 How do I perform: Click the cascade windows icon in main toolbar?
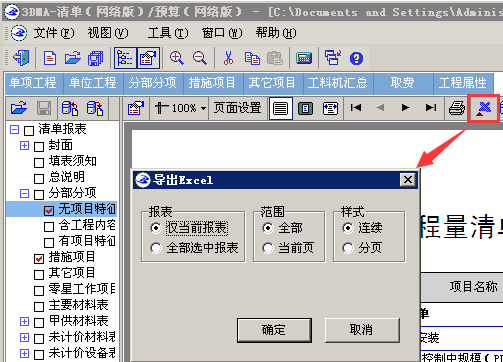pos(95,58)
